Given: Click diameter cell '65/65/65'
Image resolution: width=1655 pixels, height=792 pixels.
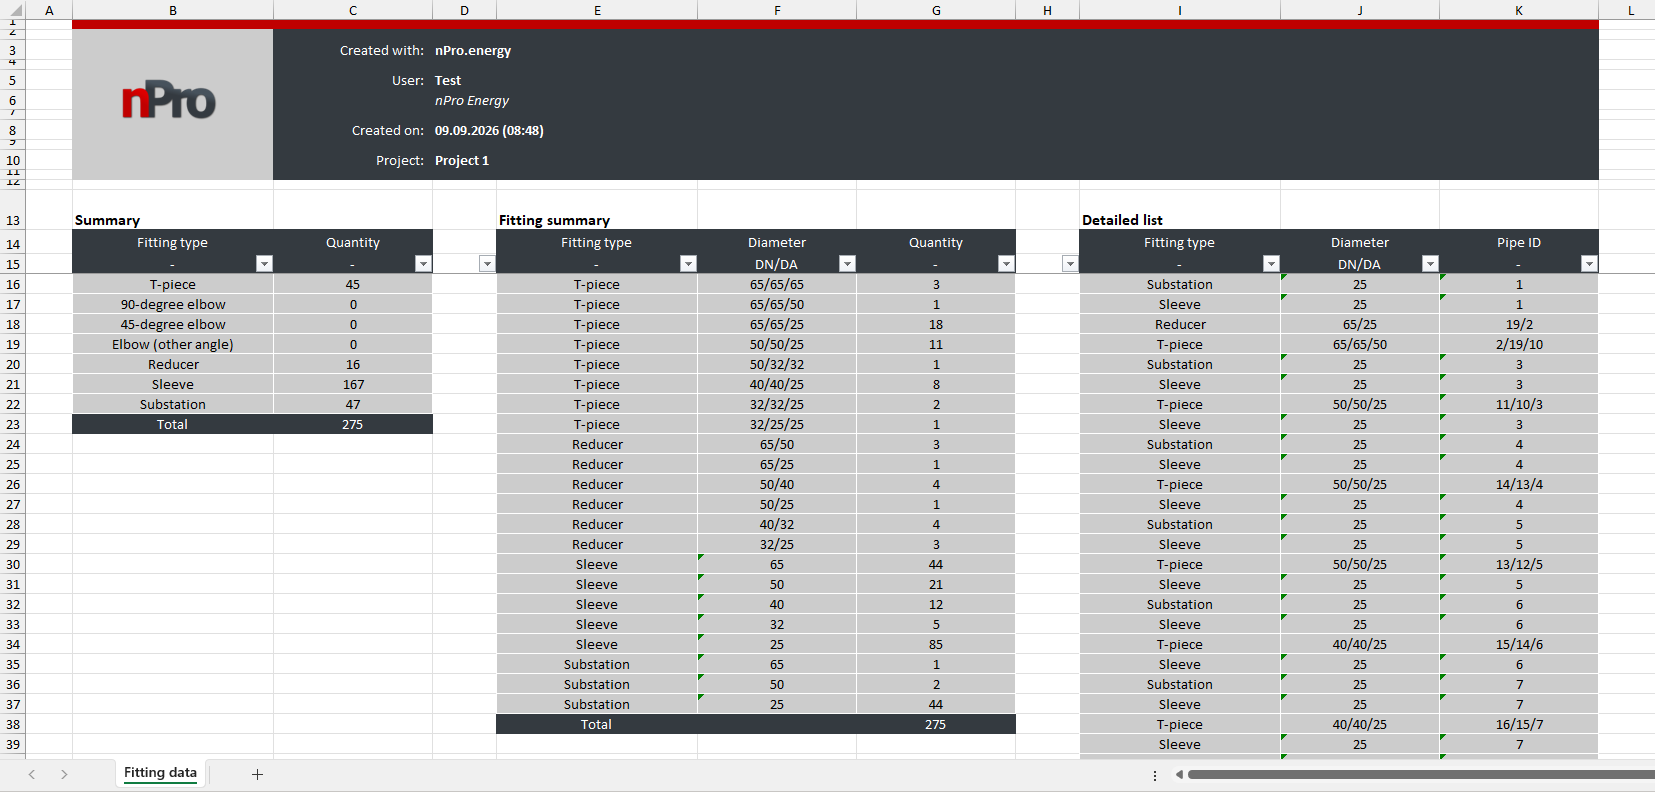Looking at the screenshot, I should pos(777,284).
